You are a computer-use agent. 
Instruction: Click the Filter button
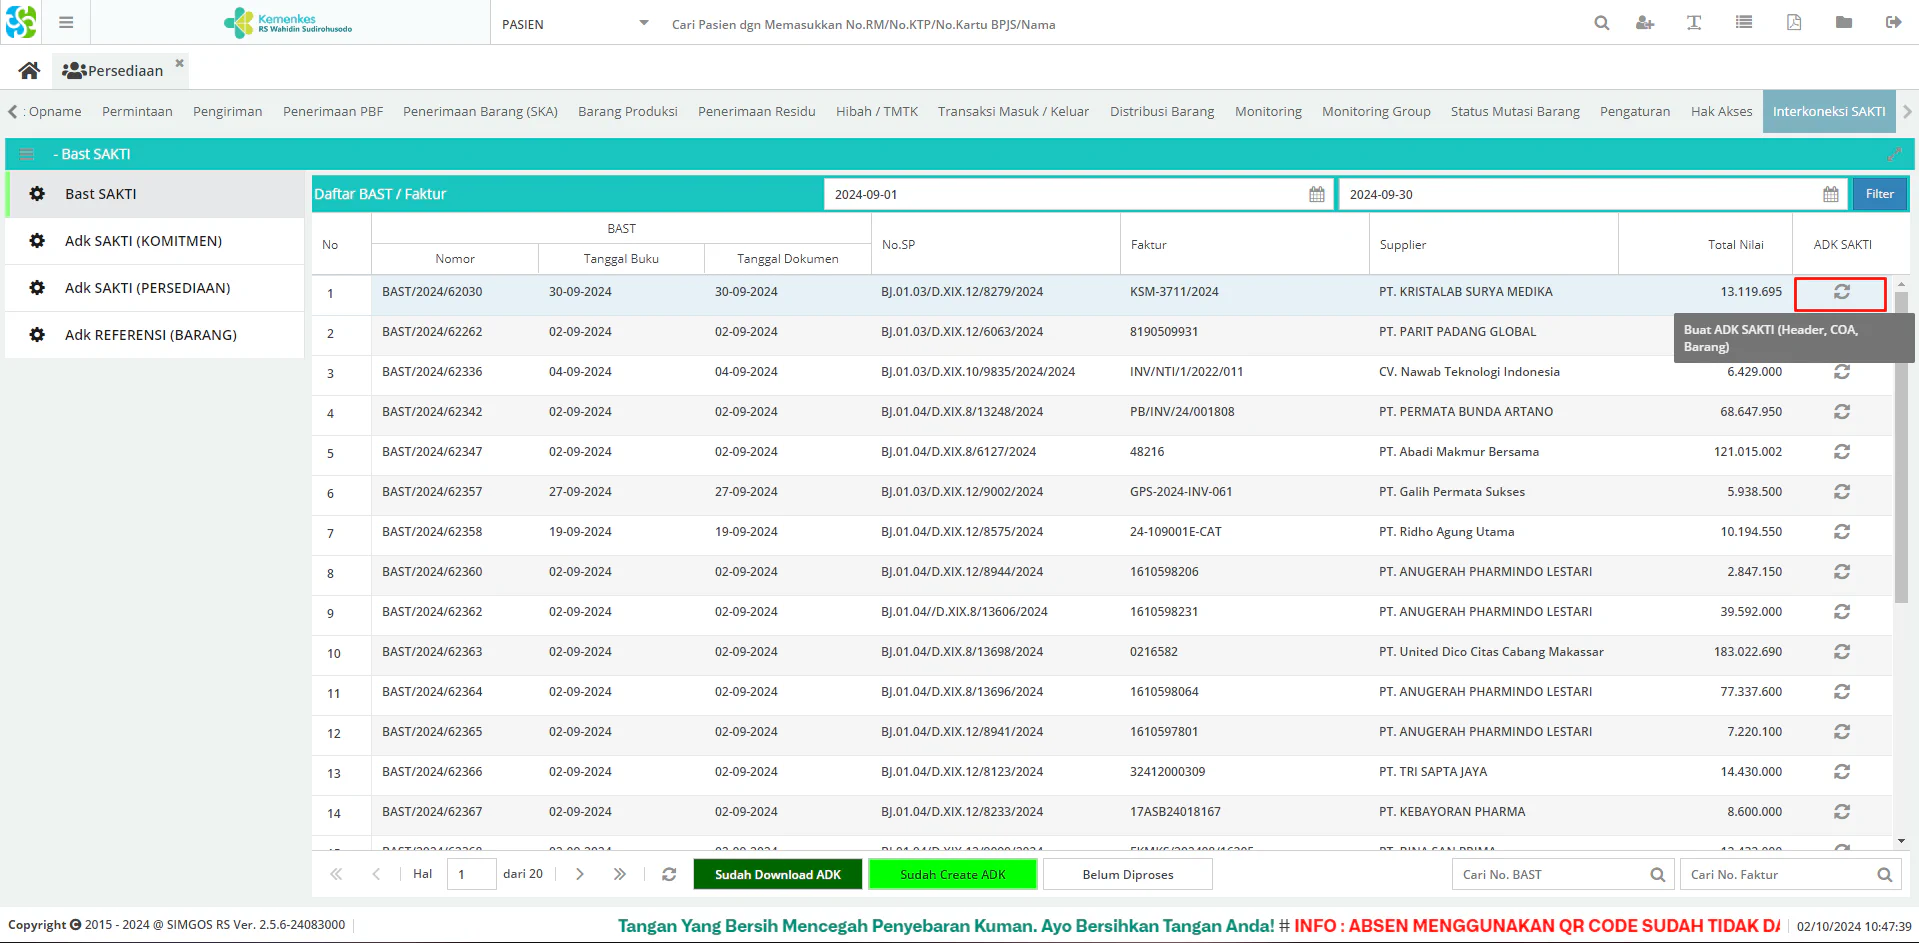(1879, 194)
